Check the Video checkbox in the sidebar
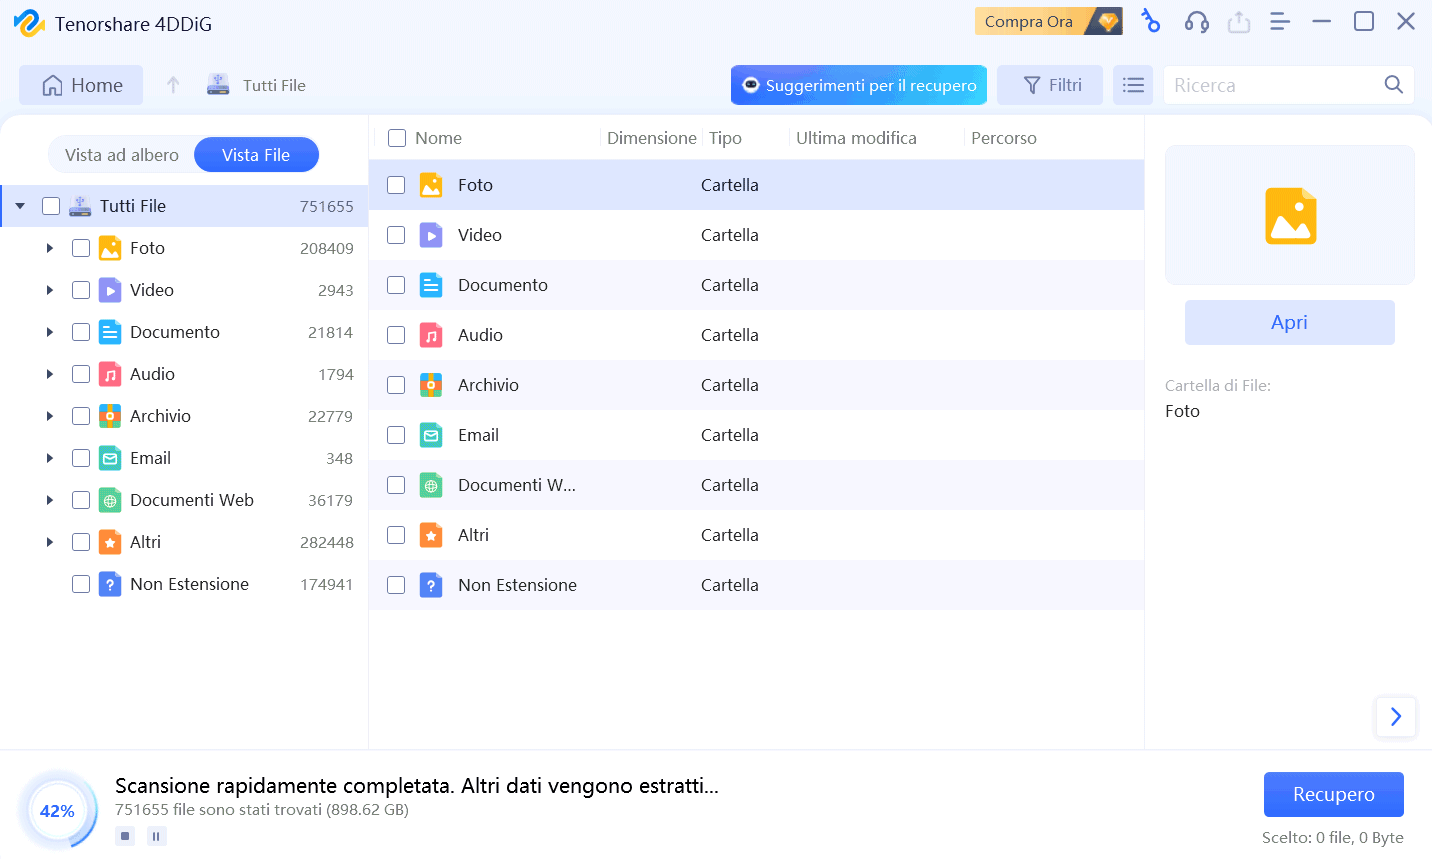1432x859 pixels. [81, 290]
